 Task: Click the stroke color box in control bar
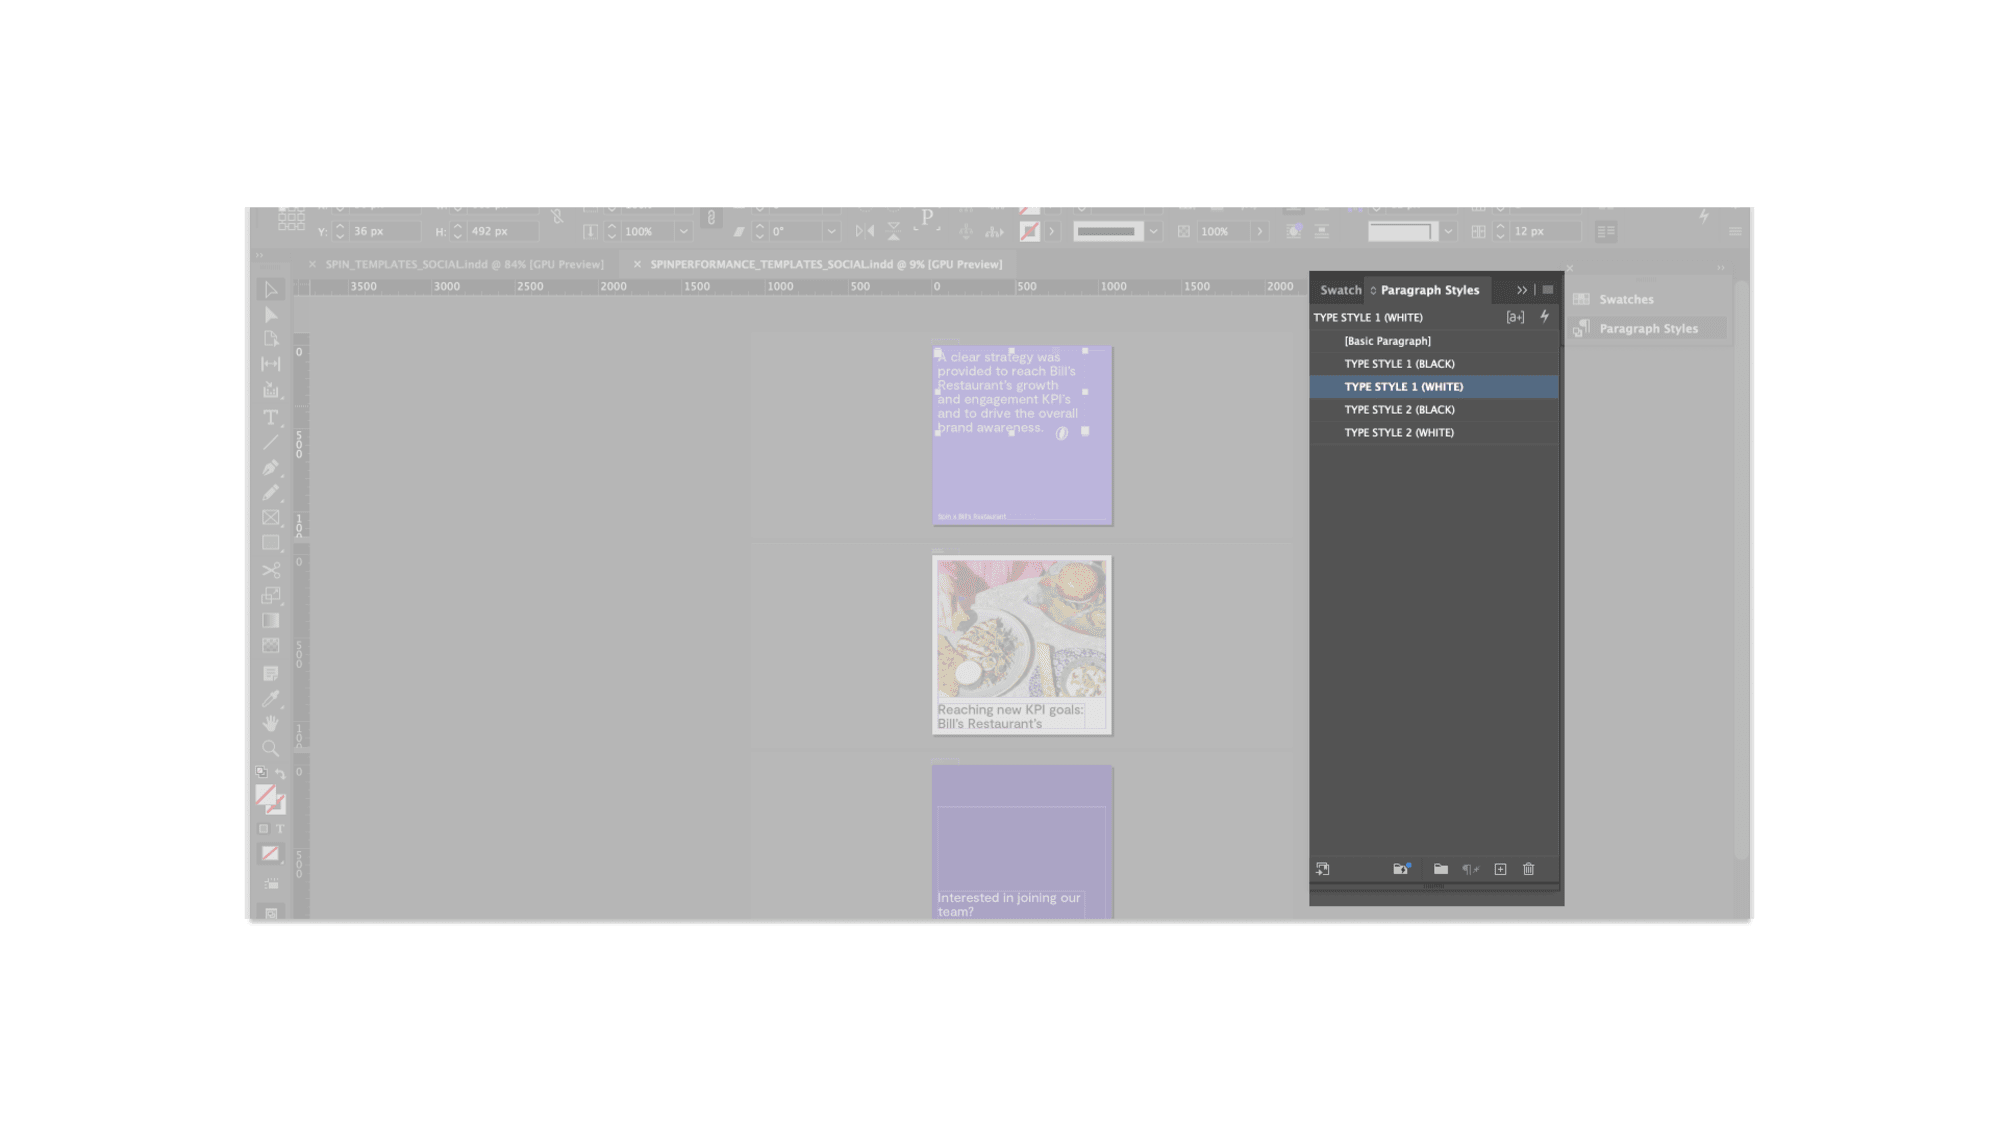(x=1029, y=232)
